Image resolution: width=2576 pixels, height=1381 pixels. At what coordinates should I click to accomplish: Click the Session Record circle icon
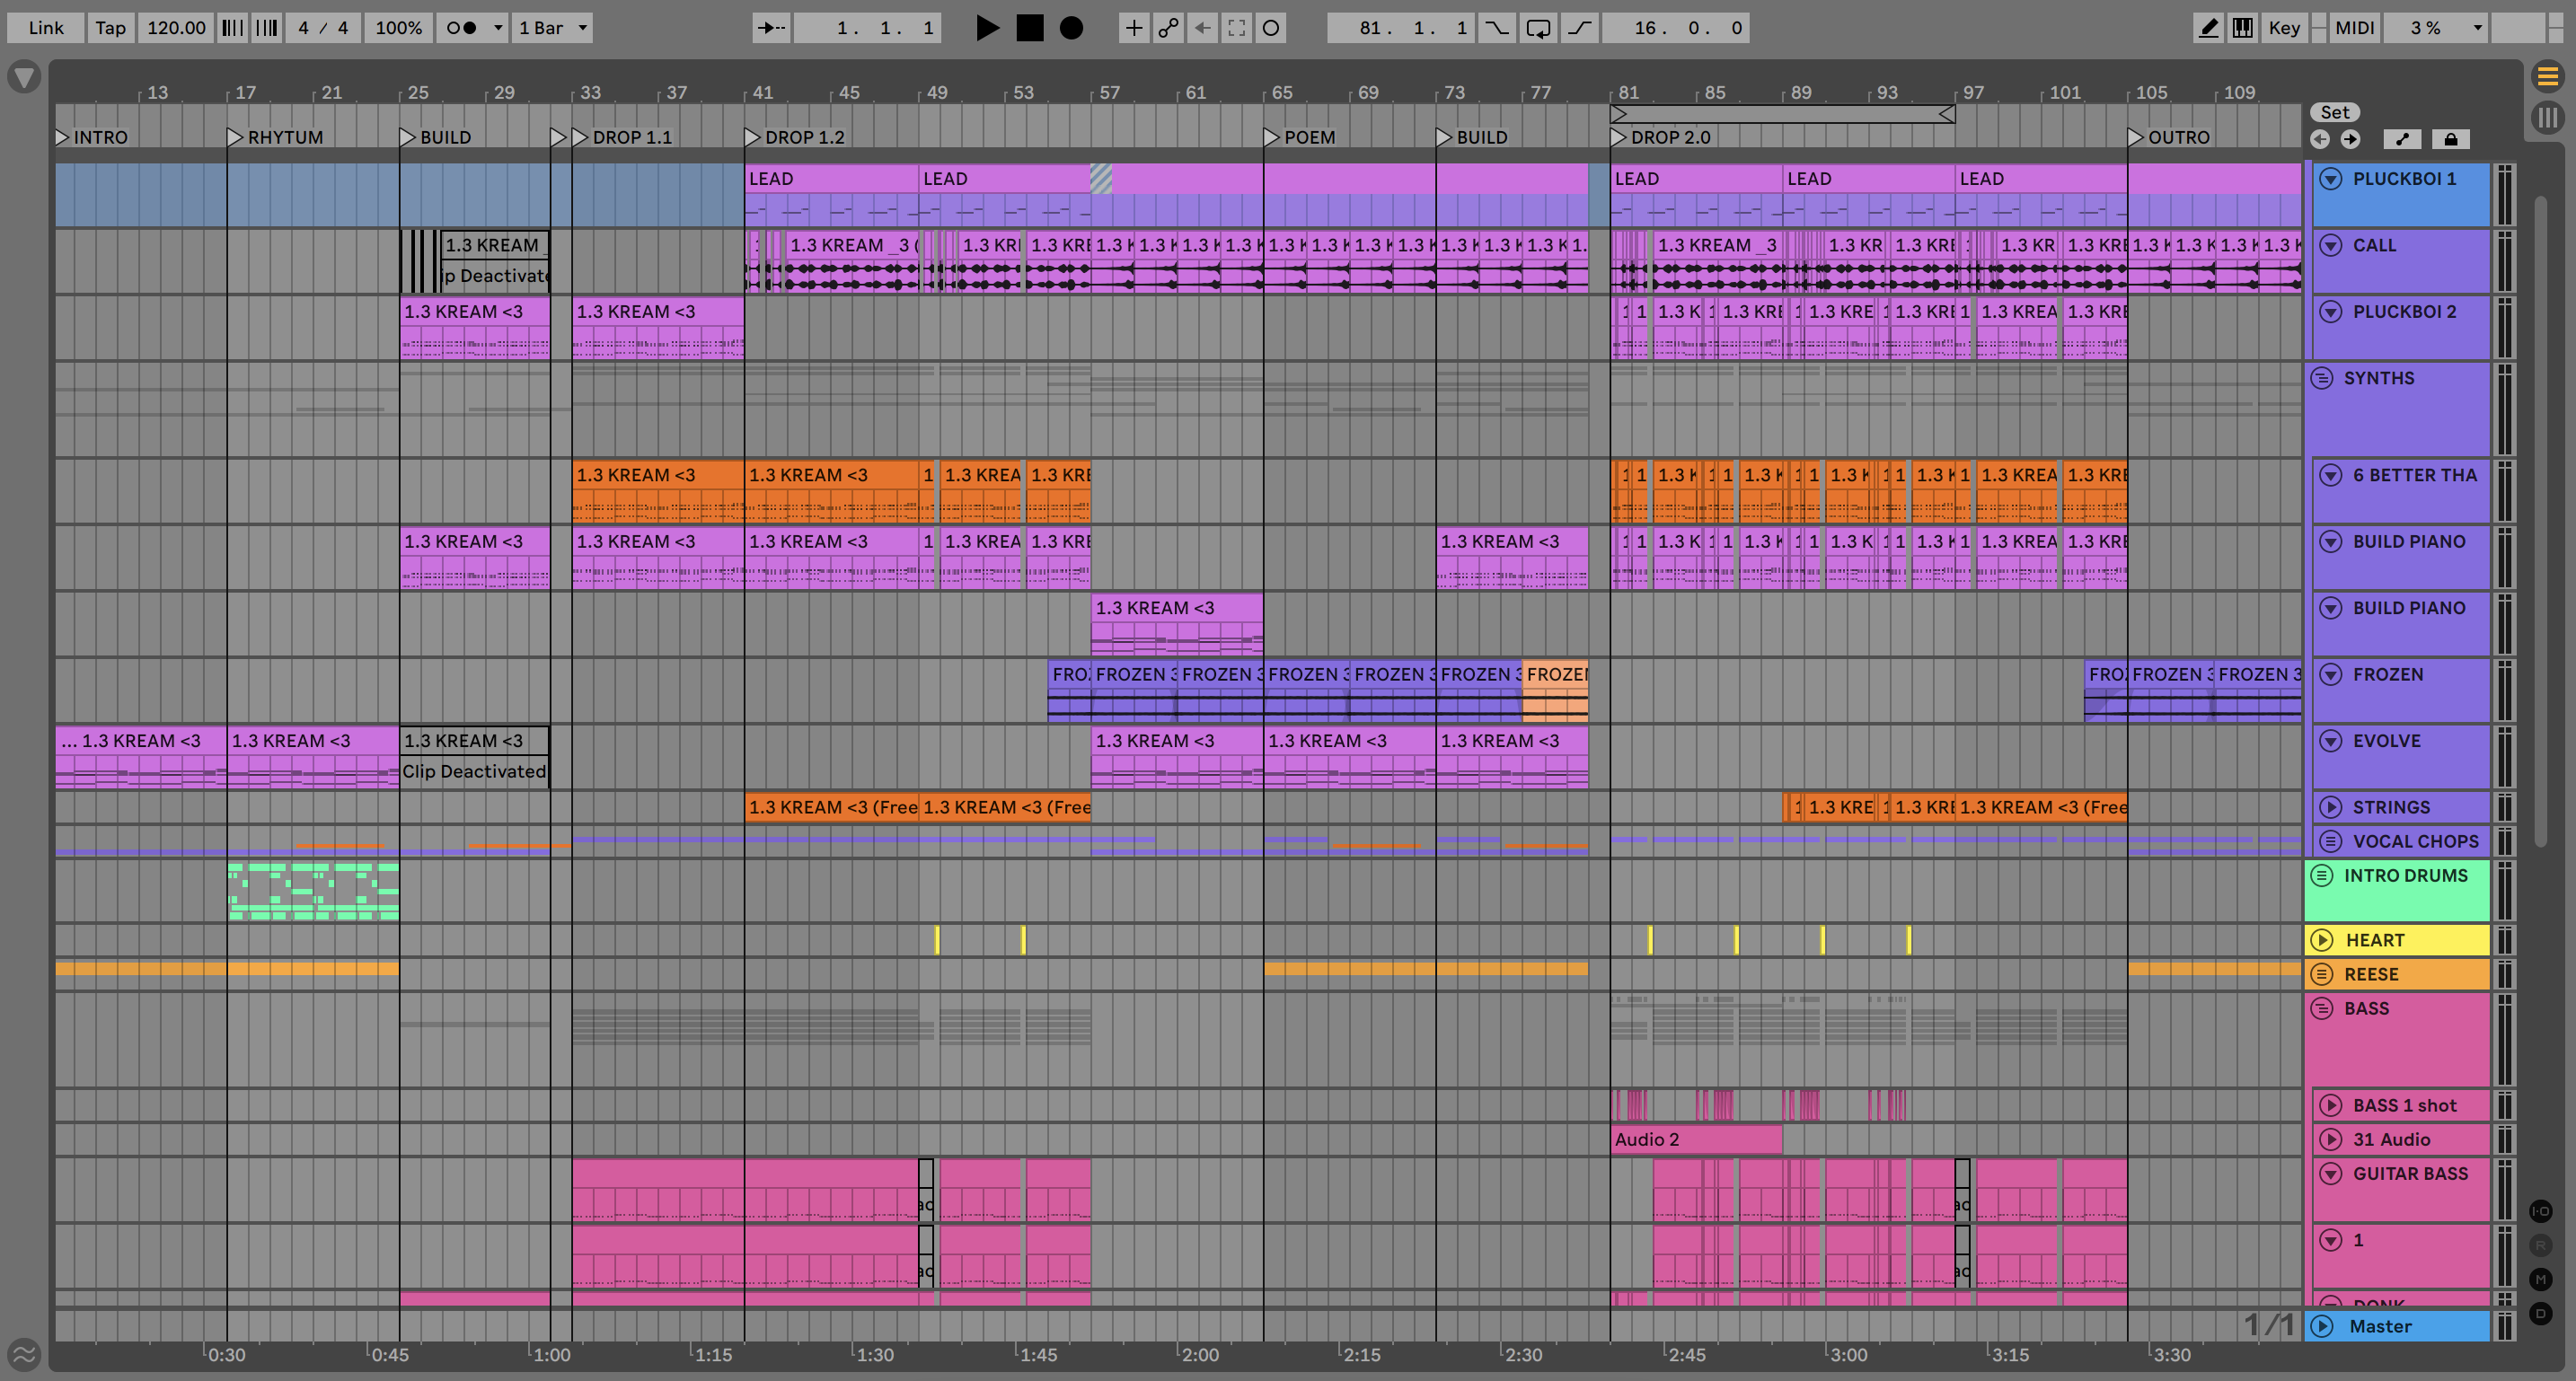1271,28
